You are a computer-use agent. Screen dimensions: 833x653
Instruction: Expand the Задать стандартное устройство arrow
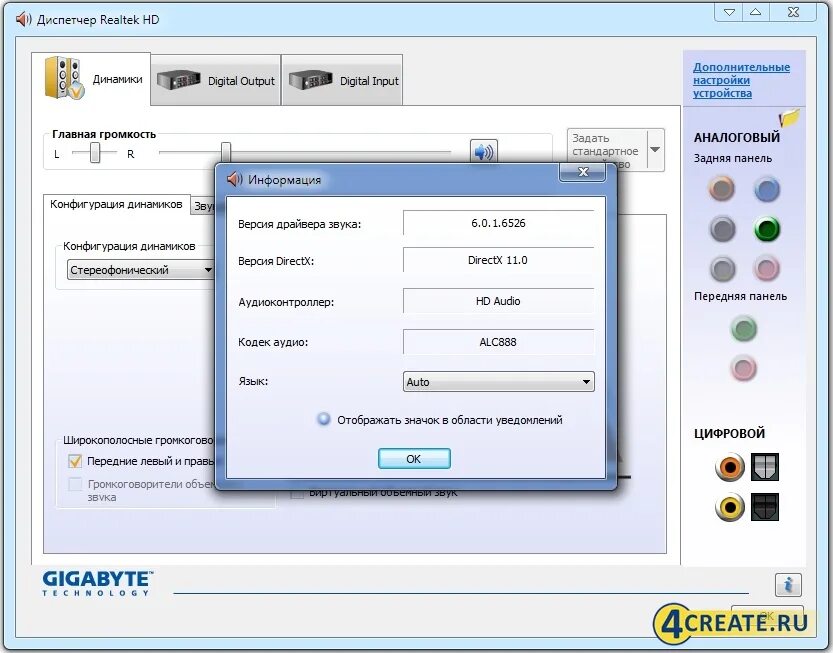[655, 150]
